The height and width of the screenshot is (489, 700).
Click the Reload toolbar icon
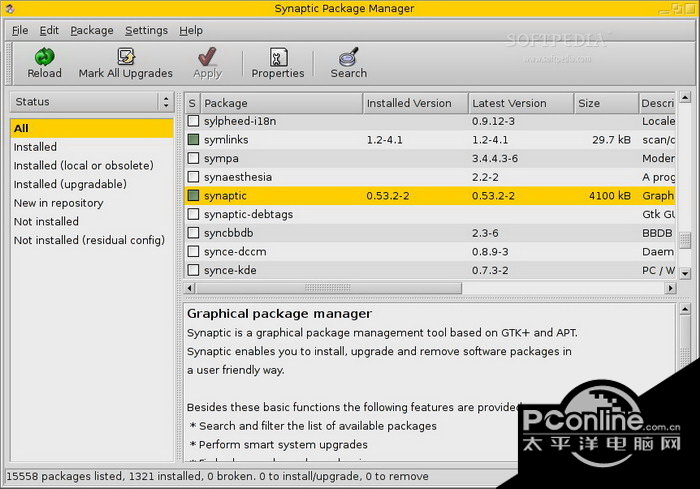pyautogui.click(x=44, y=57)
